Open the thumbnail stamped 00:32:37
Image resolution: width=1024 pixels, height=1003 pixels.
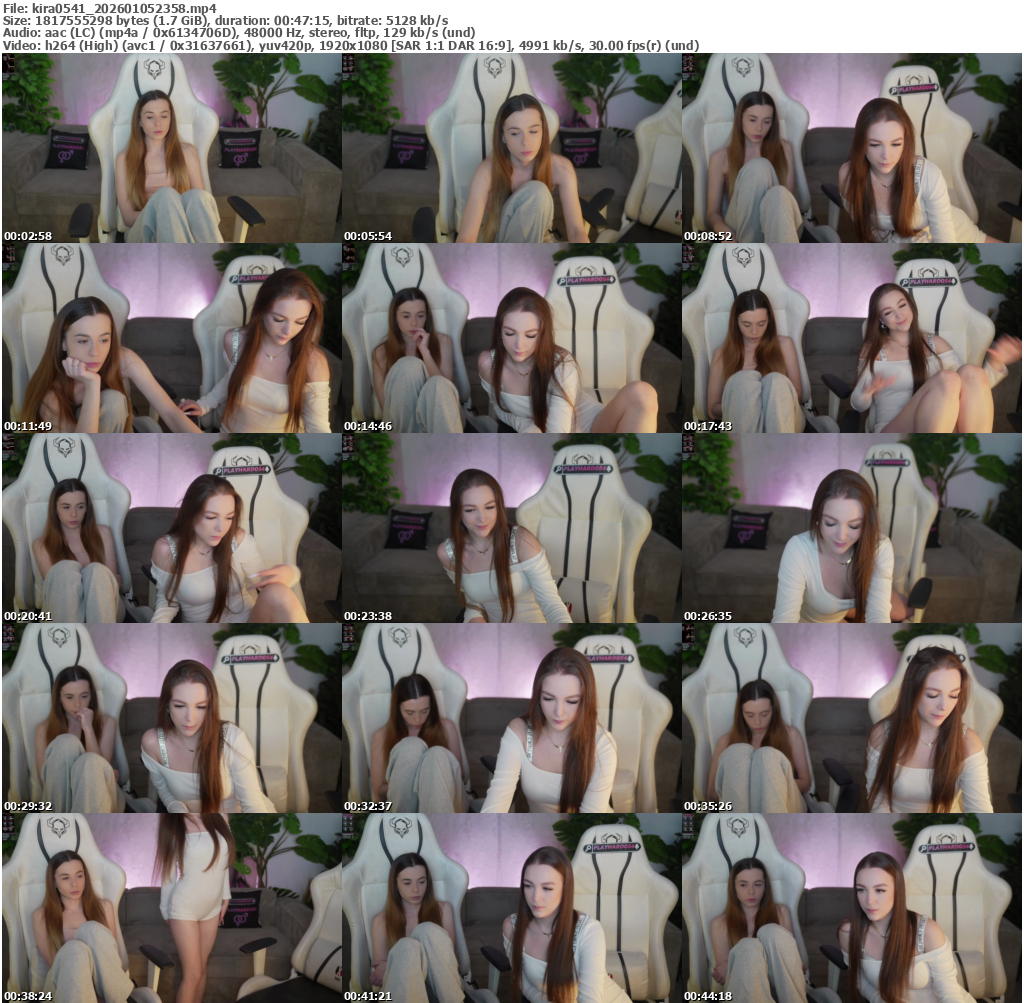click(x=511, y=718)
